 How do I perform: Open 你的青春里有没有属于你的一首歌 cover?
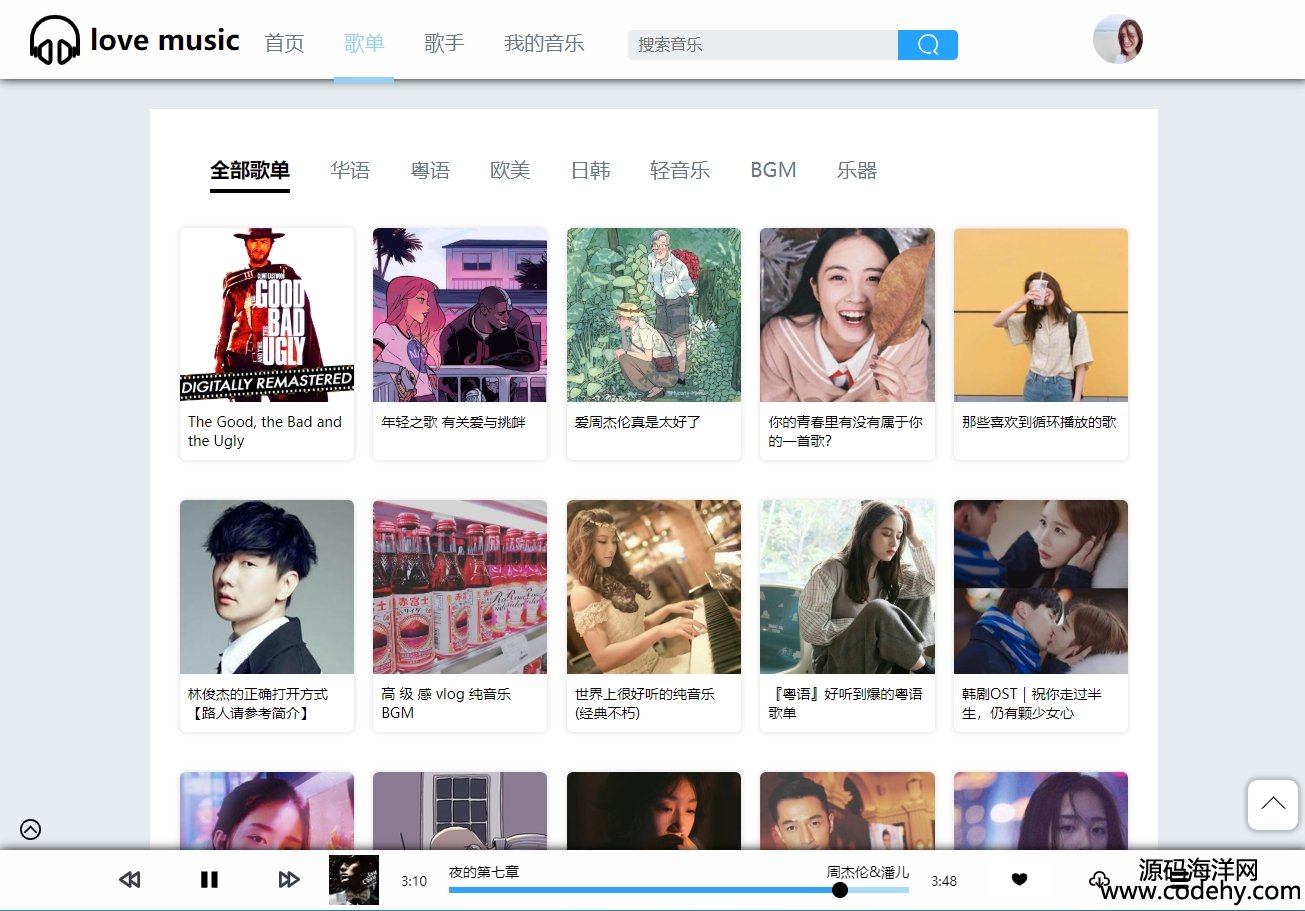847,315
